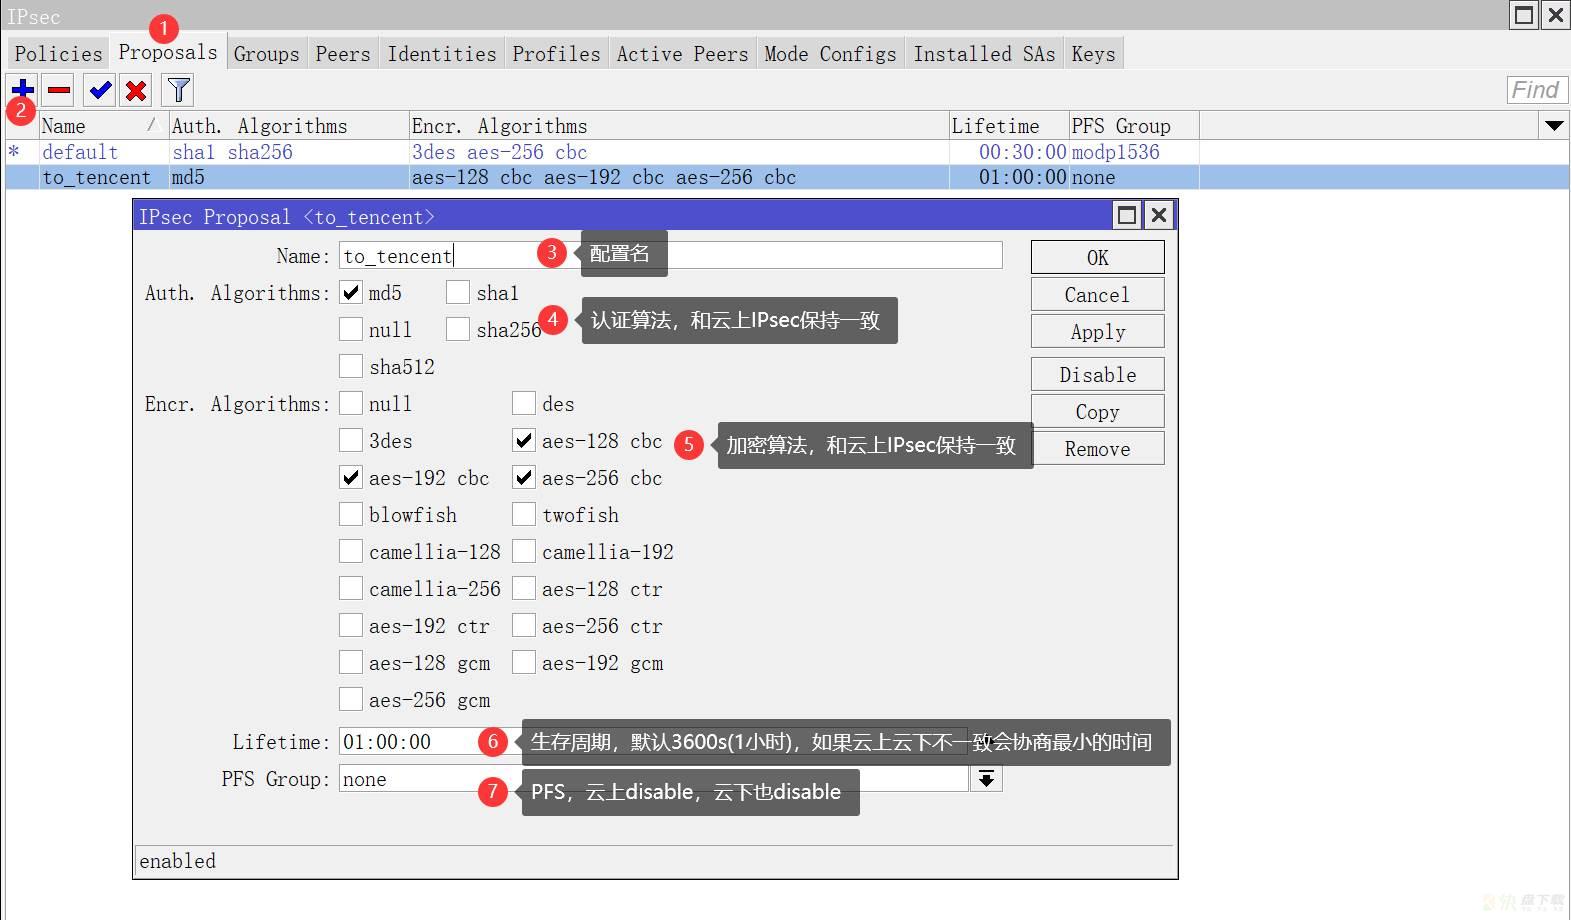This screenshot has height=920, width=1571.
Task: Open the Profiles tab
Action: coord(556,54)
